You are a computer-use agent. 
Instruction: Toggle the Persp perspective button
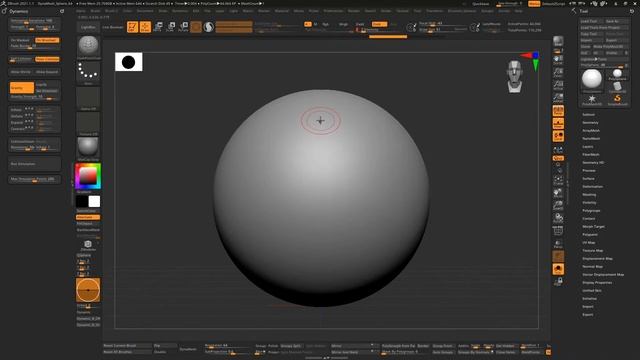(x=558, y=111)
